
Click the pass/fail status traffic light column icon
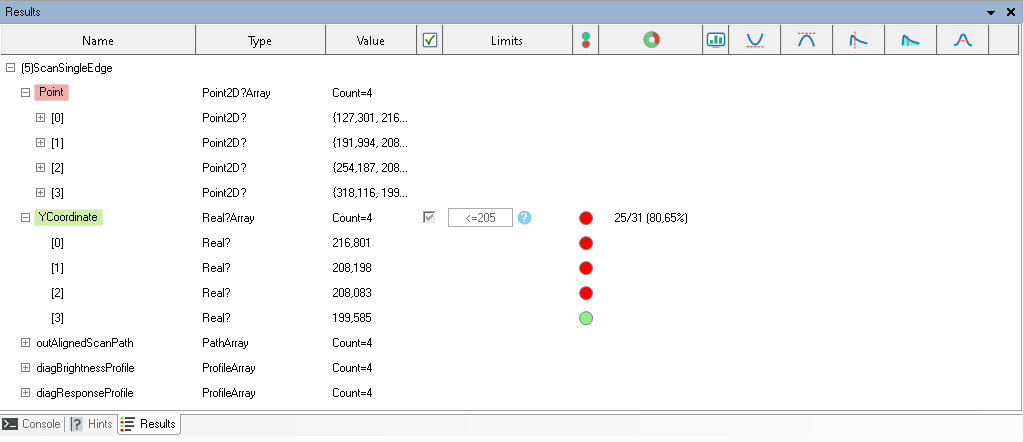pyautogui.click(x=586, y=41)
